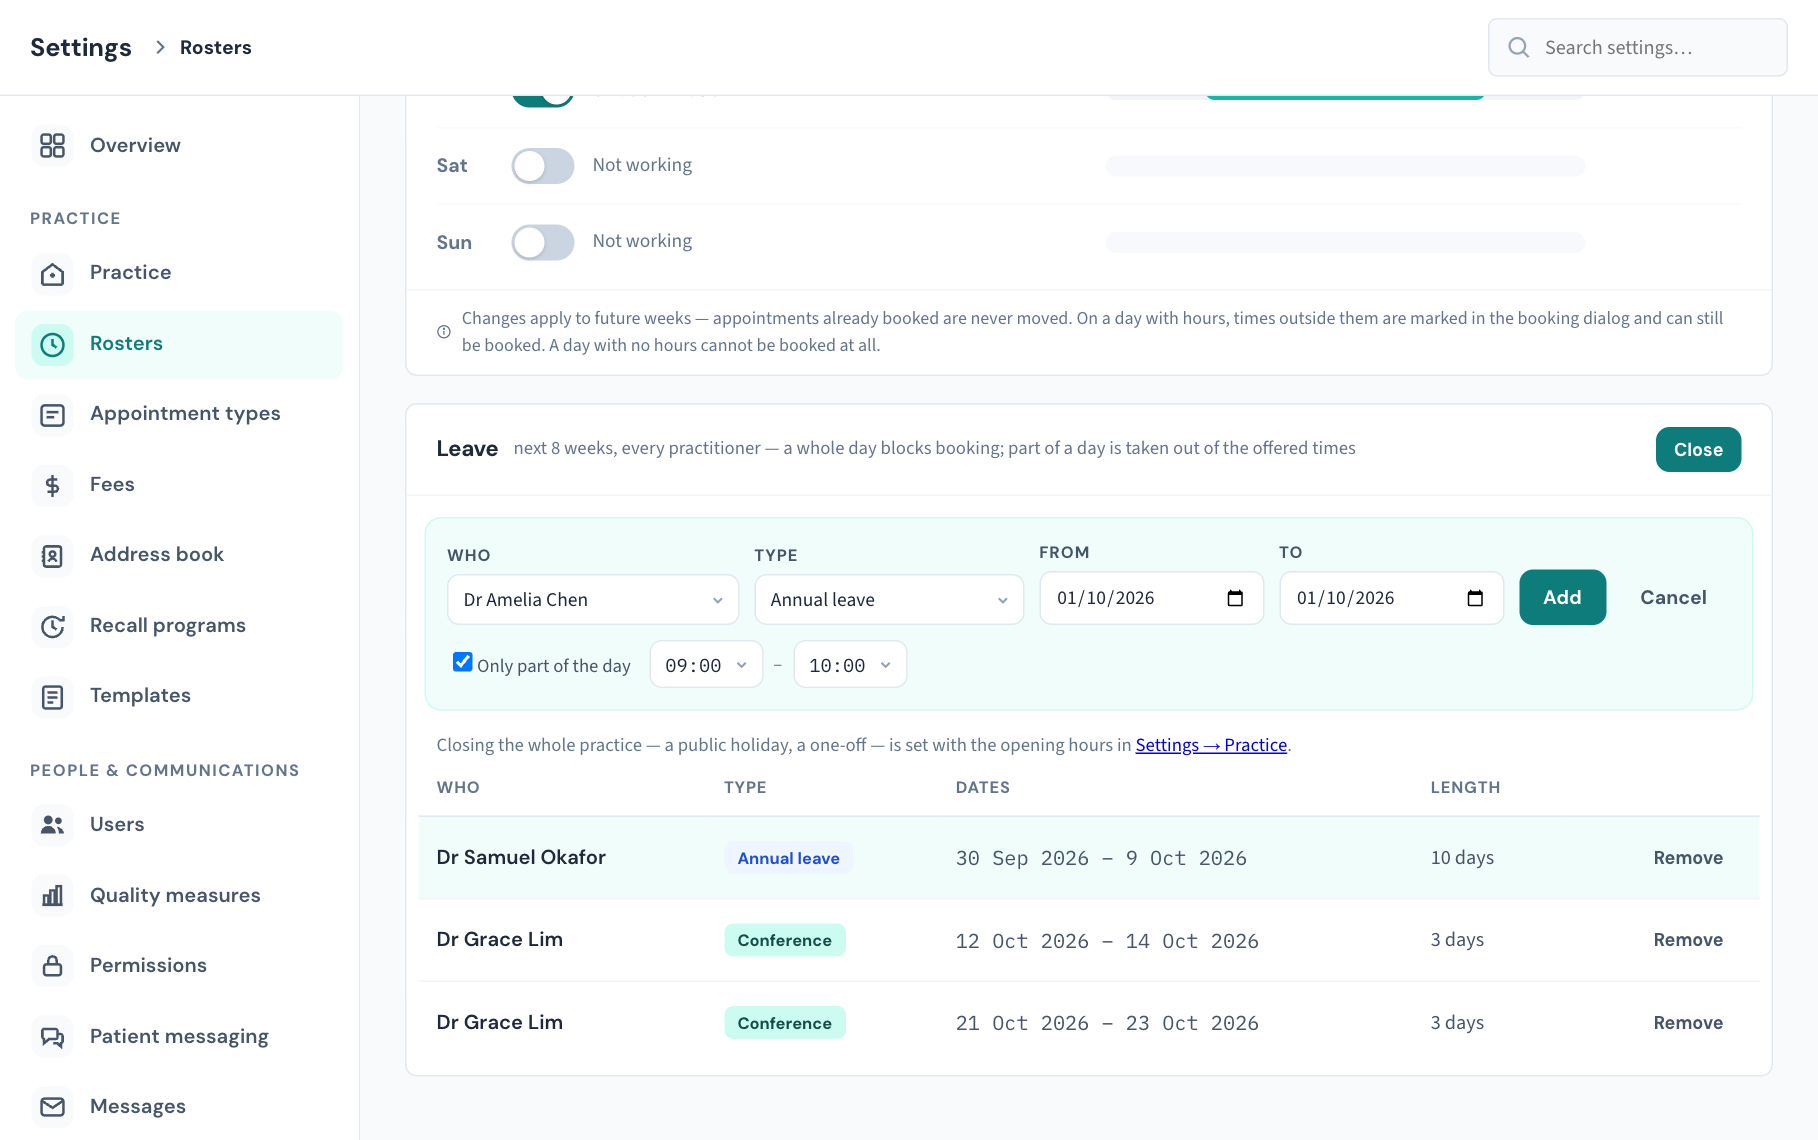Viewport: 1818px width, 1140px height.
Task: Click the Overview grid icon
Action: click(52, 146)
